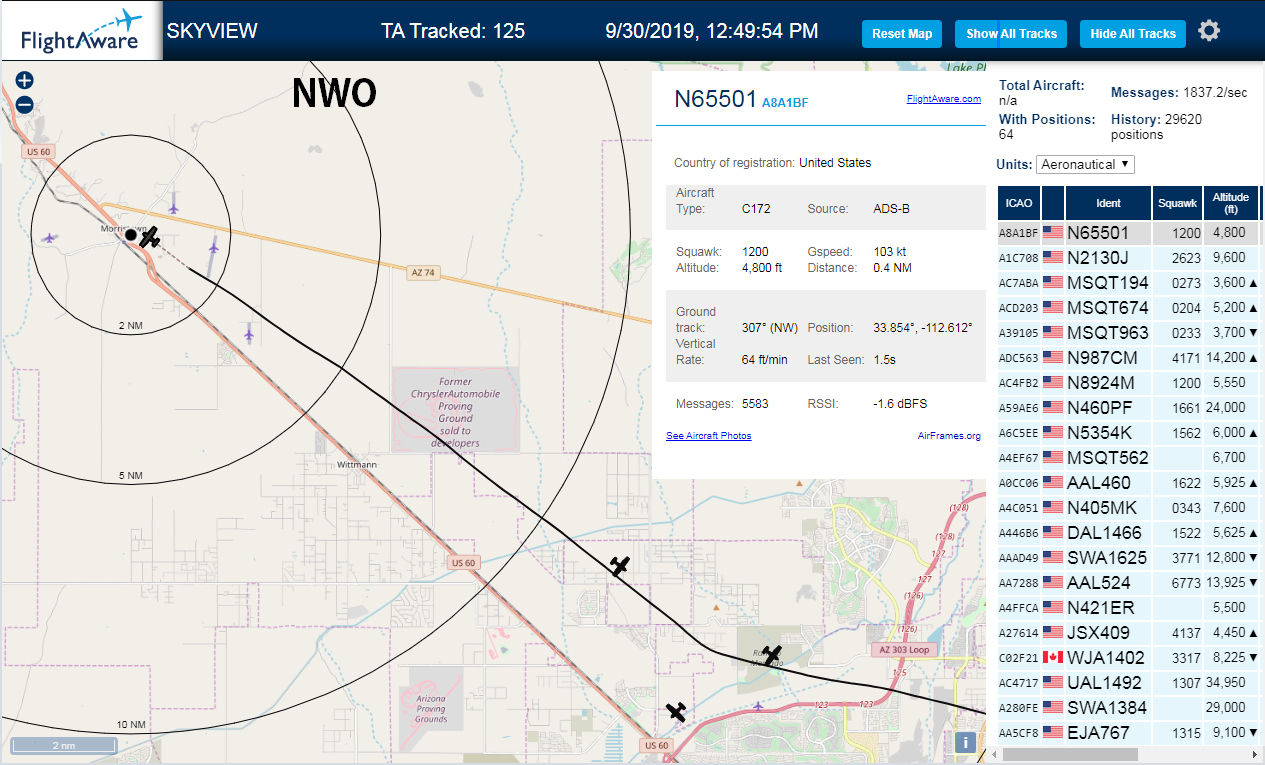Sort table by Ident column
Screen dimensions: 1265x765
point(1108,203)
